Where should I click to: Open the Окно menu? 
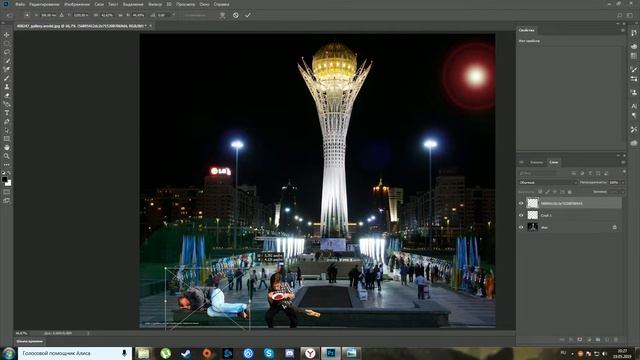coord(204,4)
